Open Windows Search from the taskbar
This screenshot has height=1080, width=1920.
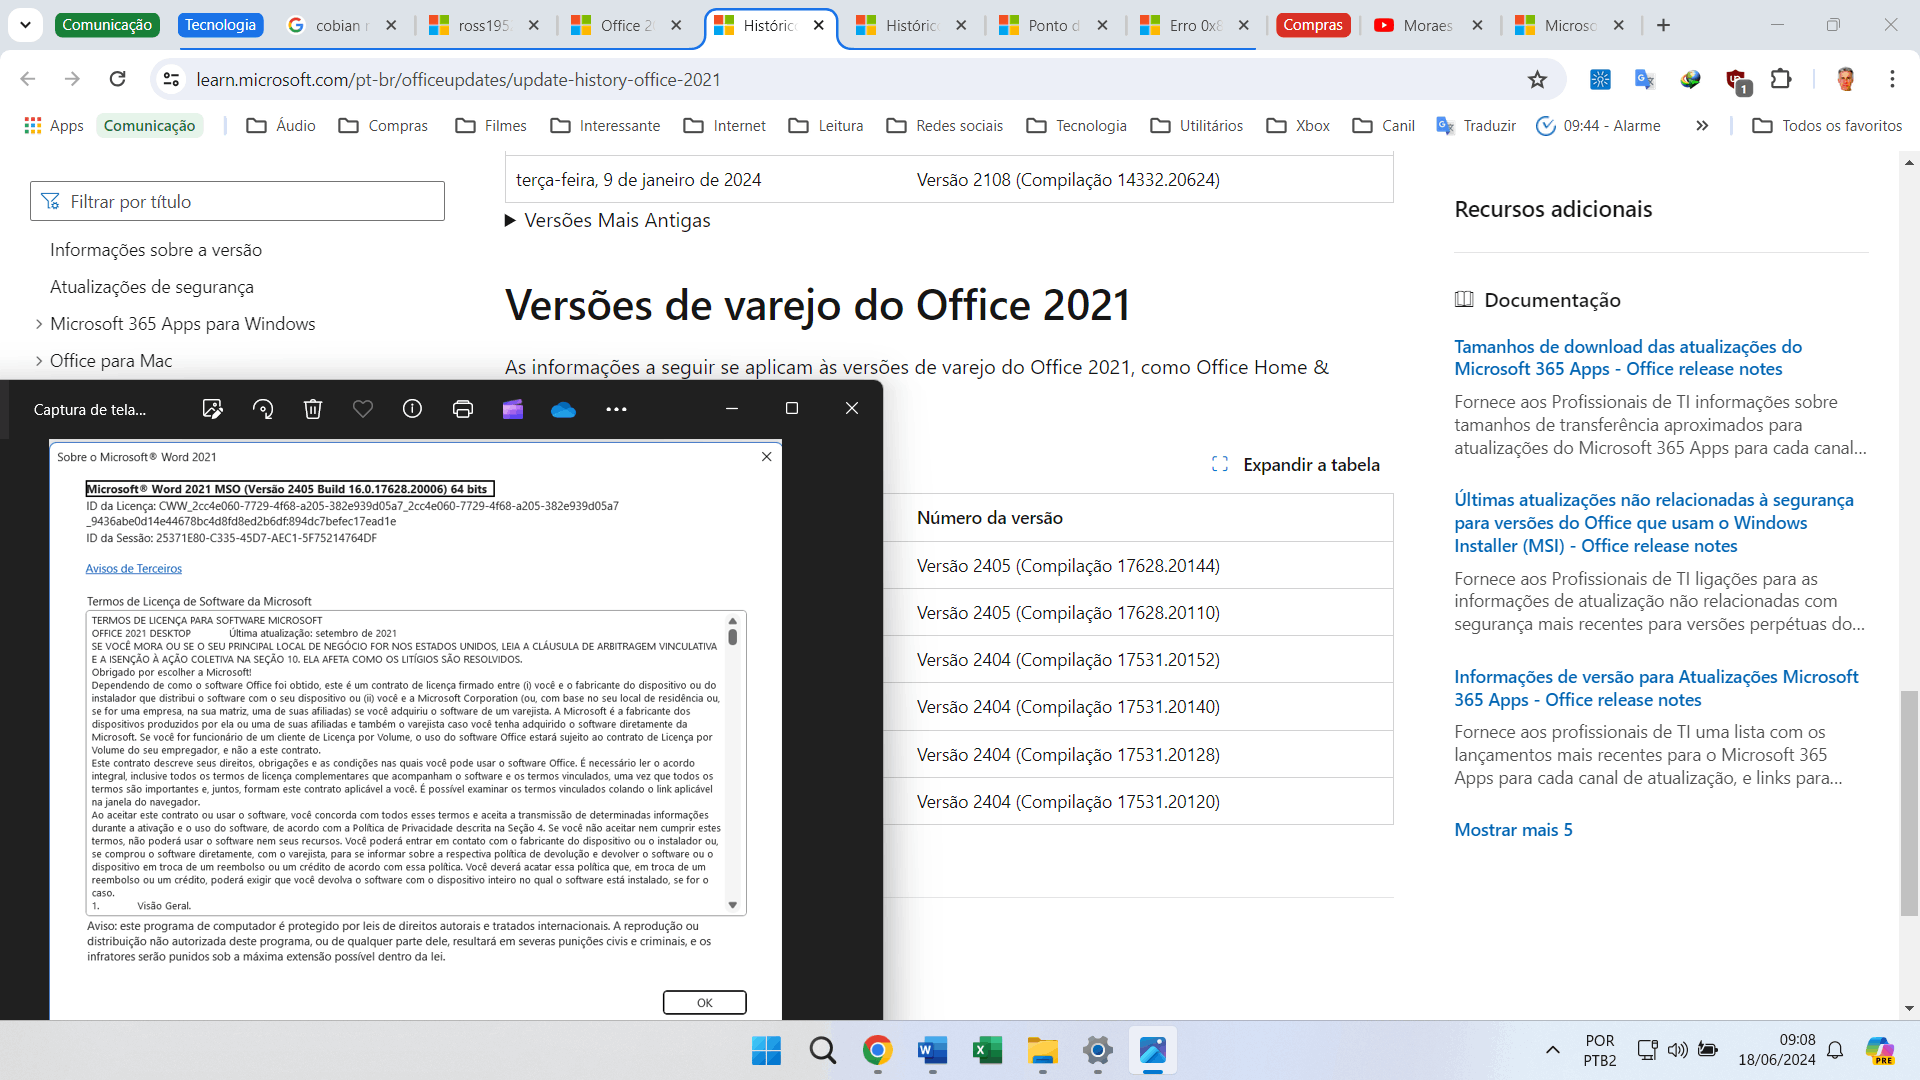point(823,1051)
